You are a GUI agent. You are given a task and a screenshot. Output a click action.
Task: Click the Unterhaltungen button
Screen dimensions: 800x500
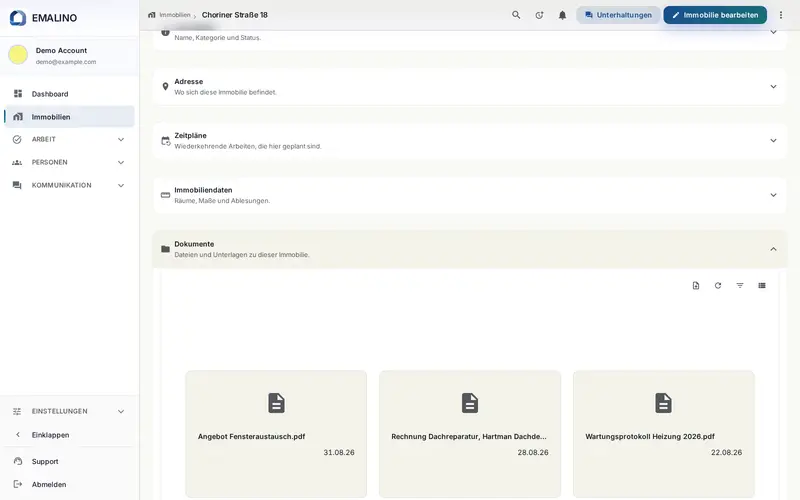point(618,15)
